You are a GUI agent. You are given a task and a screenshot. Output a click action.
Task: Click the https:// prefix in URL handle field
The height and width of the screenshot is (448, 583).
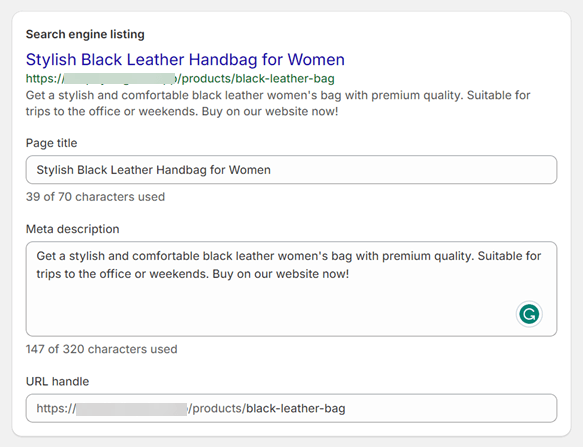coord(56,408)
